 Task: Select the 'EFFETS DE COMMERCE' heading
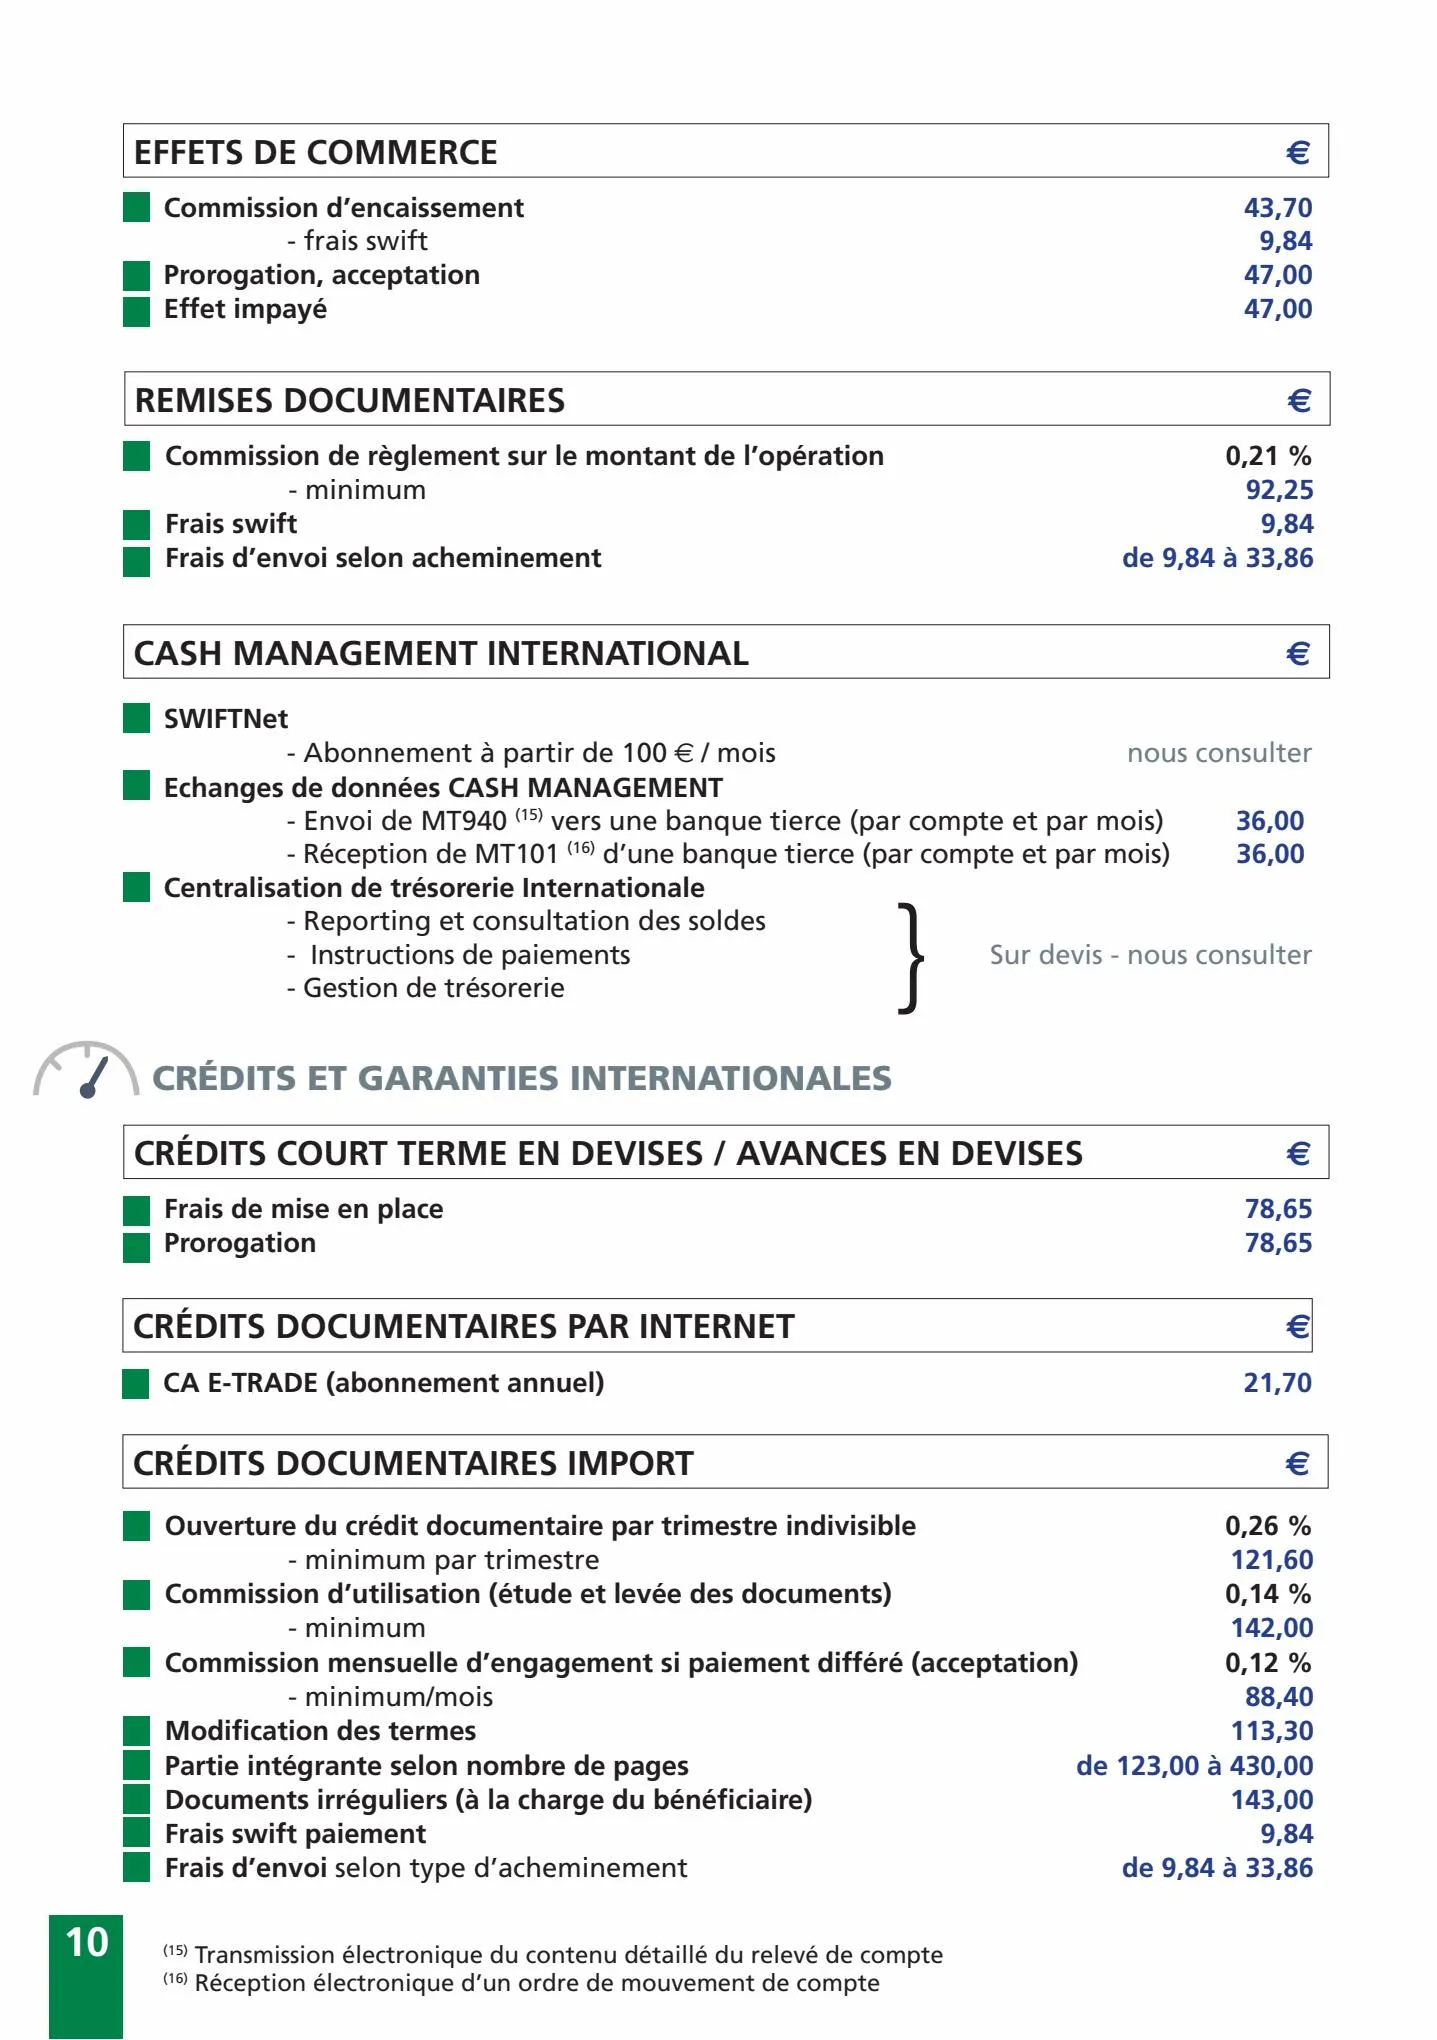(x=316, y=152)
